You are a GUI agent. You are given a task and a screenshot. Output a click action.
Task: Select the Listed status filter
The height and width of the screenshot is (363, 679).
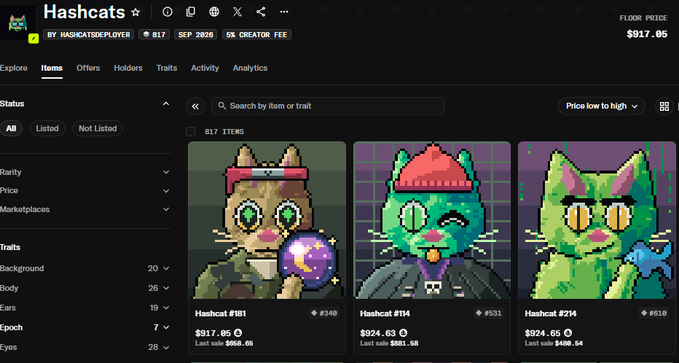[47, 128]
